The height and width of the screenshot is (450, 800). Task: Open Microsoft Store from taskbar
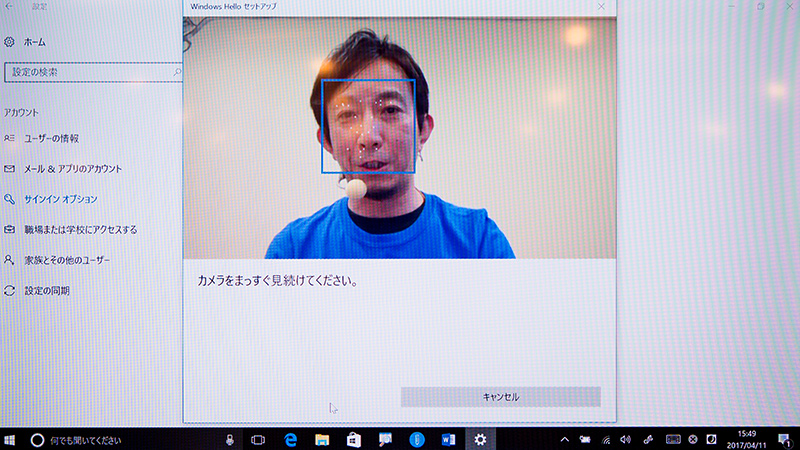[354, 440]
